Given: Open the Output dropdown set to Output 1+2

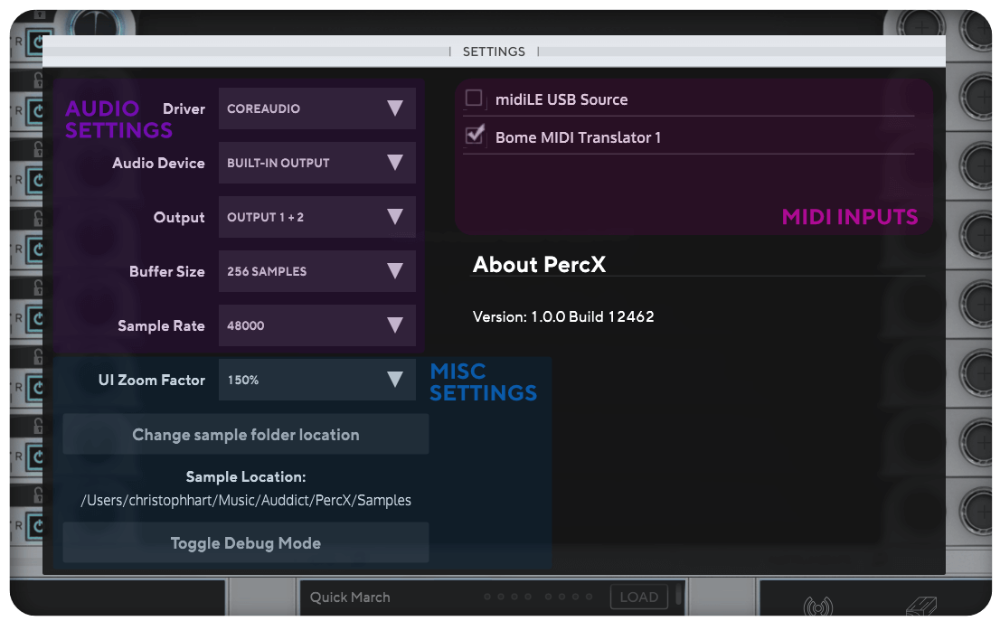Looking at the screenshot, I should (317, 217).
